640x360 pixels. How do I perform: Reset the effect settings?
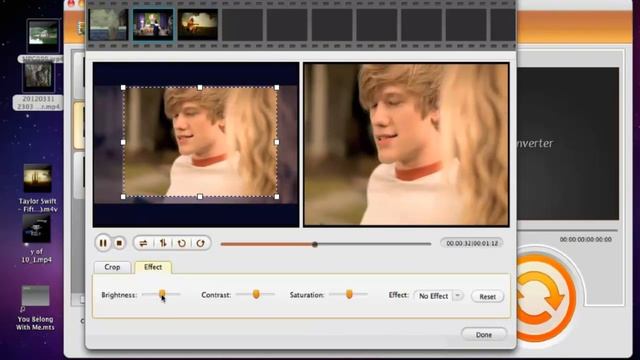487,297
